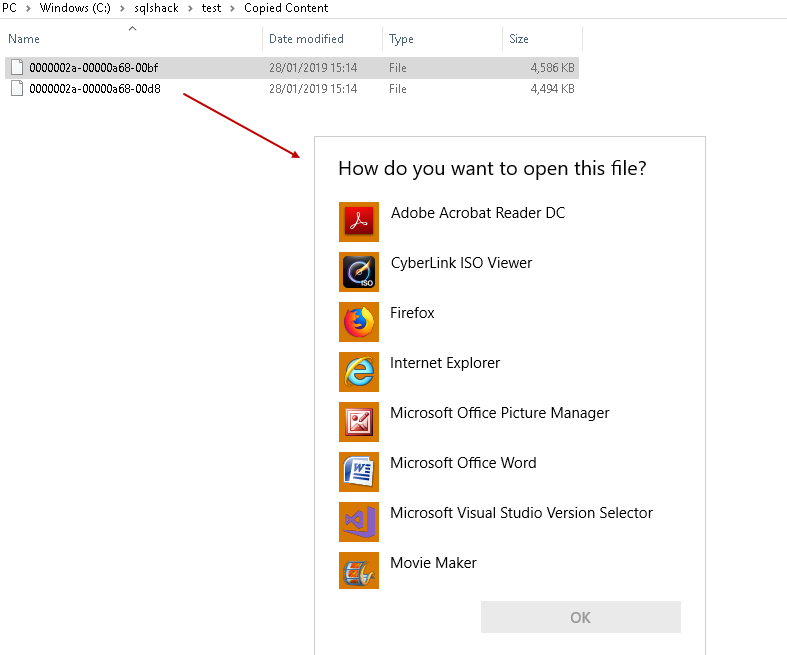
Task: Navigate to sqlshack in breadcrumb path
Action: (155, 8)
